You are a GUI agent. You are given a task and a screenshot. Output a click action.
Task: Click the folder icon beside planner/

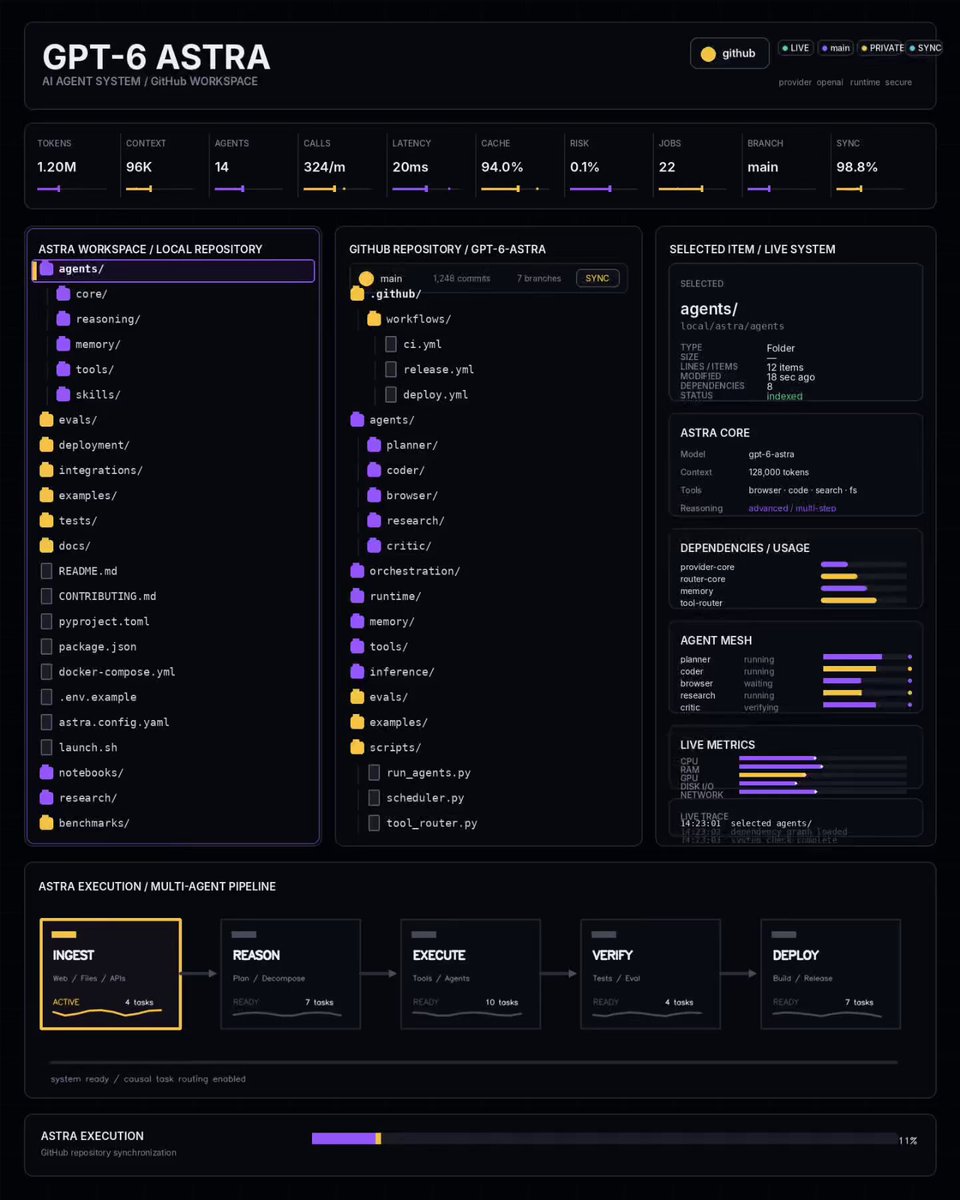click(374, 445)
